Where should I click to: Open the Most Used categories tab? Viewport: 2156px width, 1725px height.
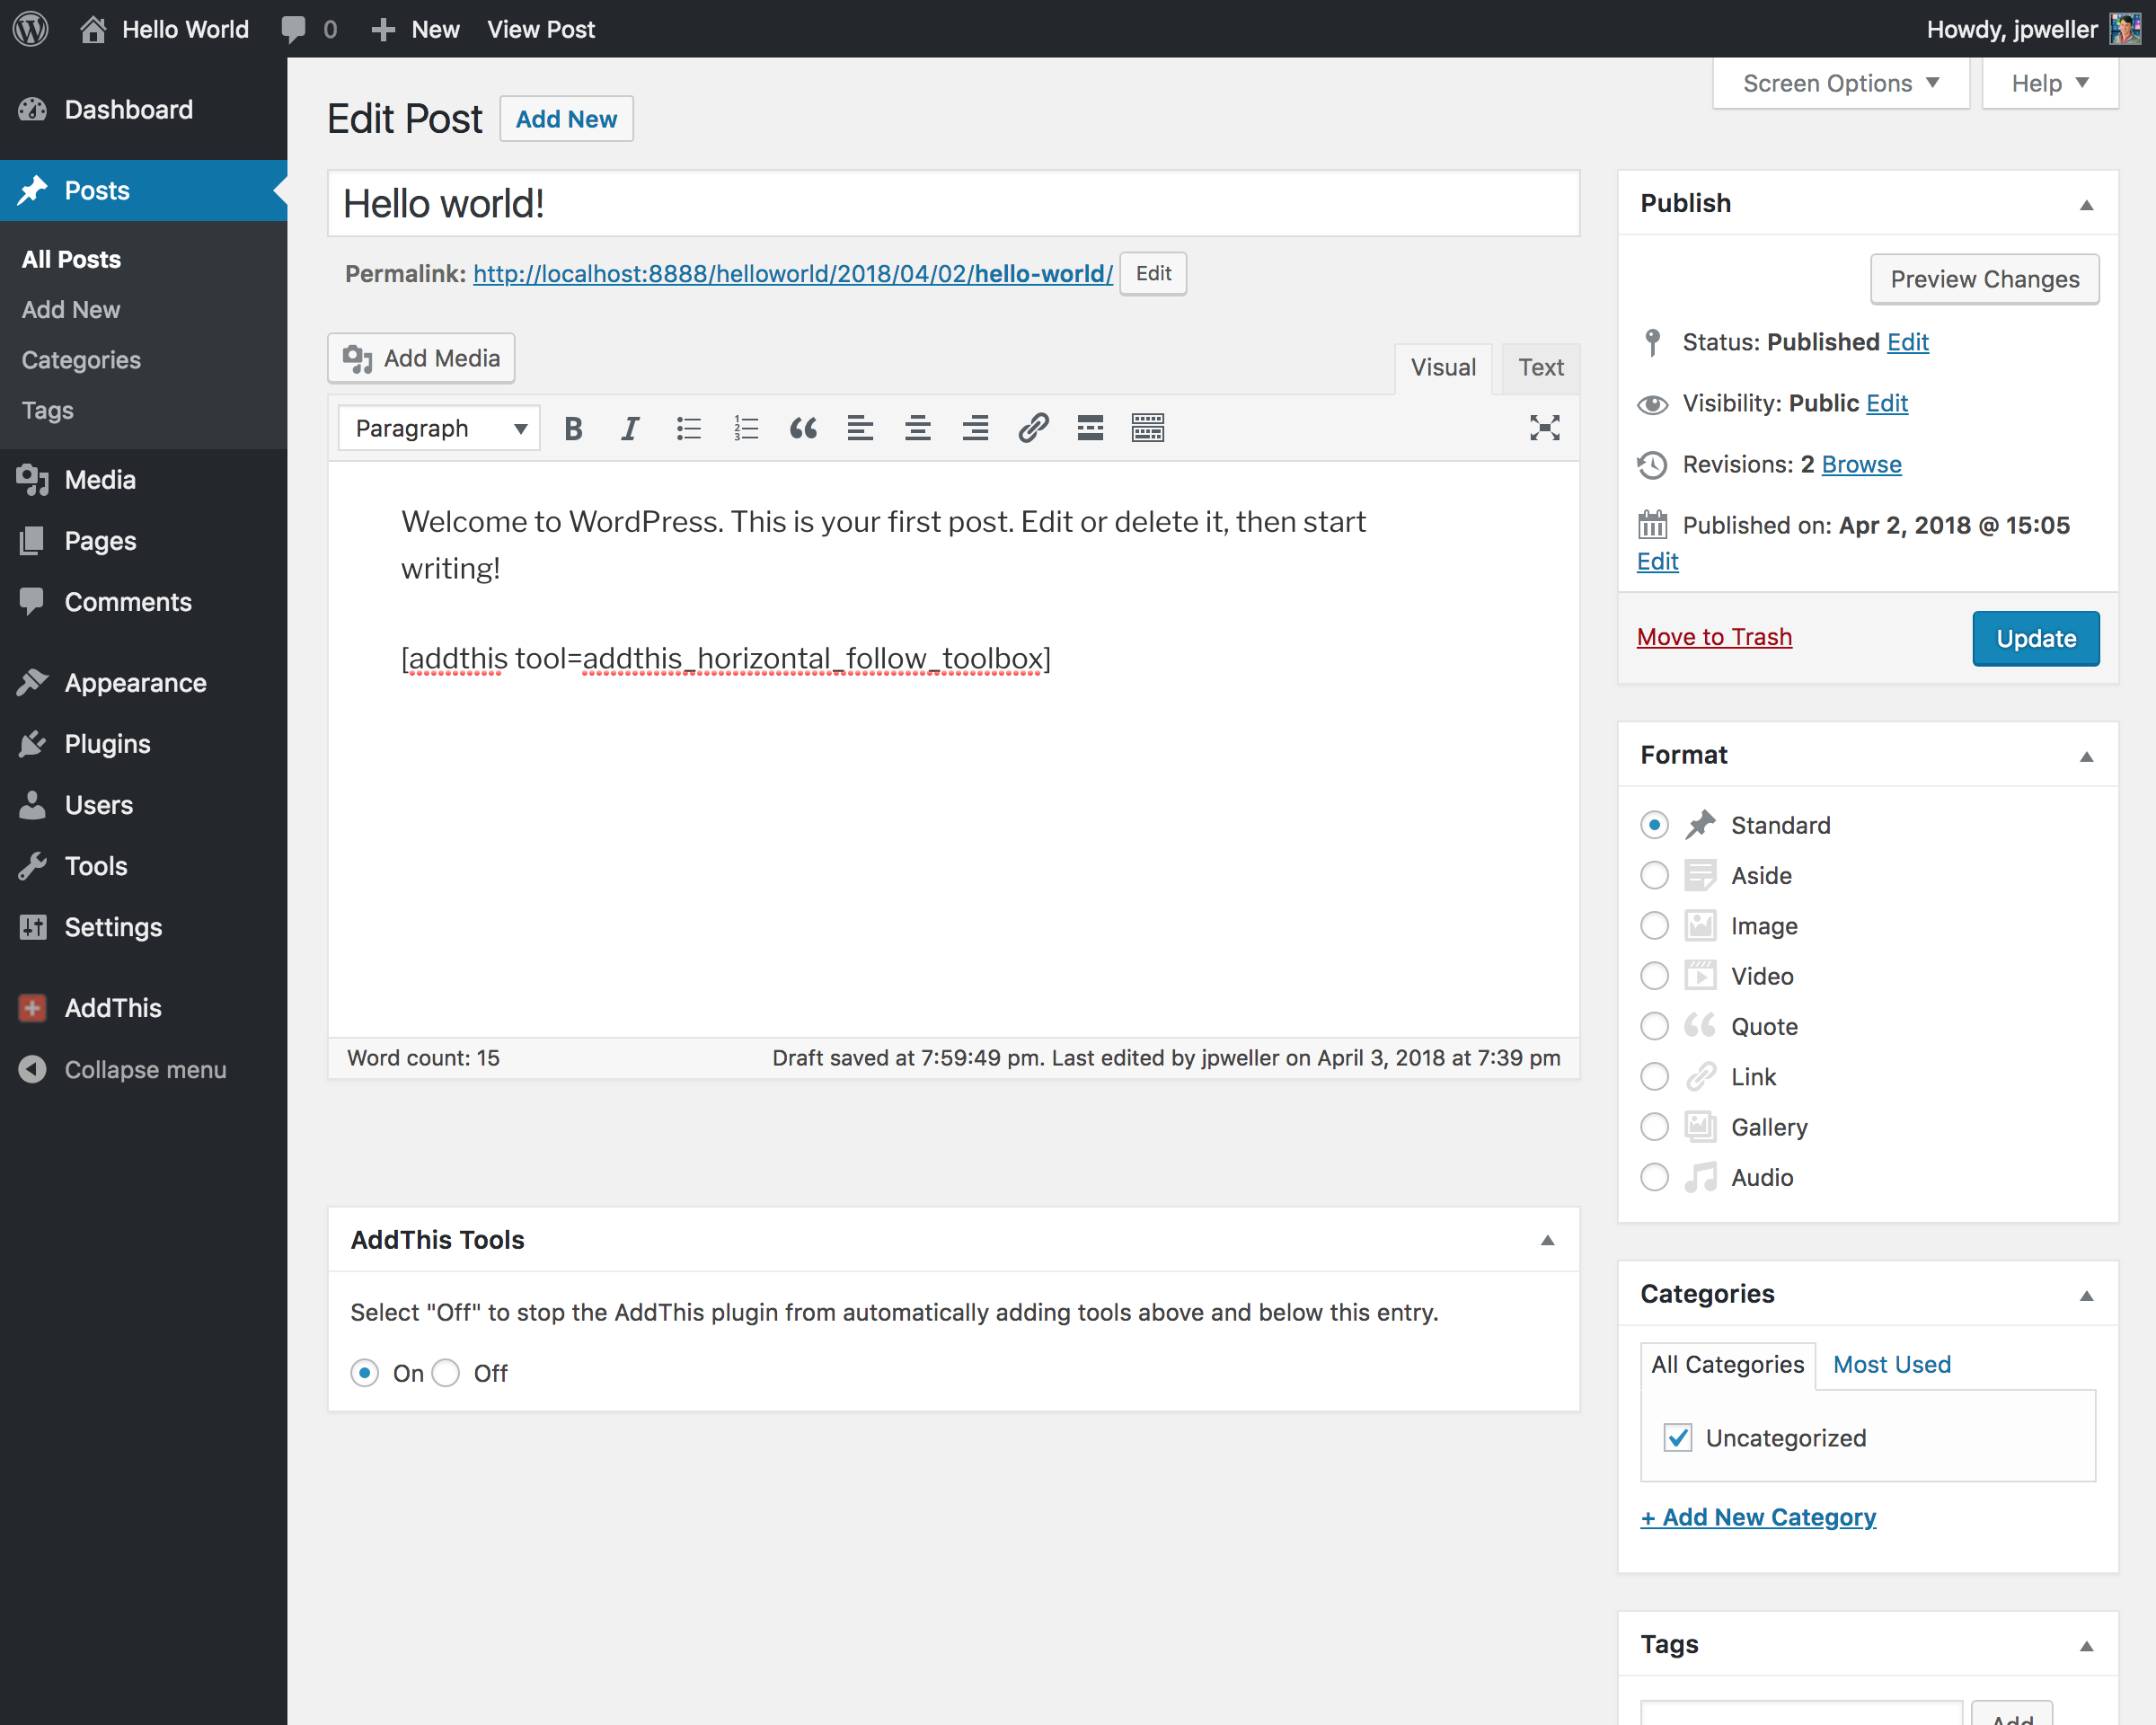tap(1891, 1364)
